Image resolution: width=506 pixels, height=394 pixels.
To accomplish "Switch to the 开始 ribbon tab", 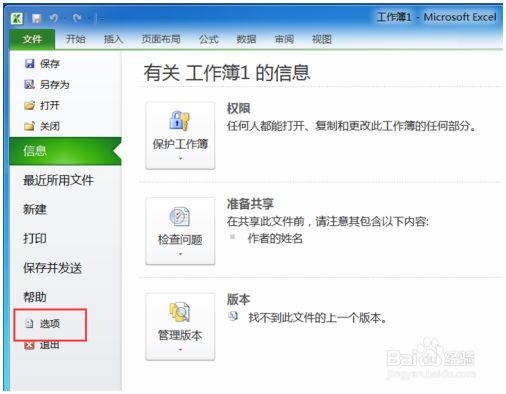I will pyautogui.click(x=76, y=39).
